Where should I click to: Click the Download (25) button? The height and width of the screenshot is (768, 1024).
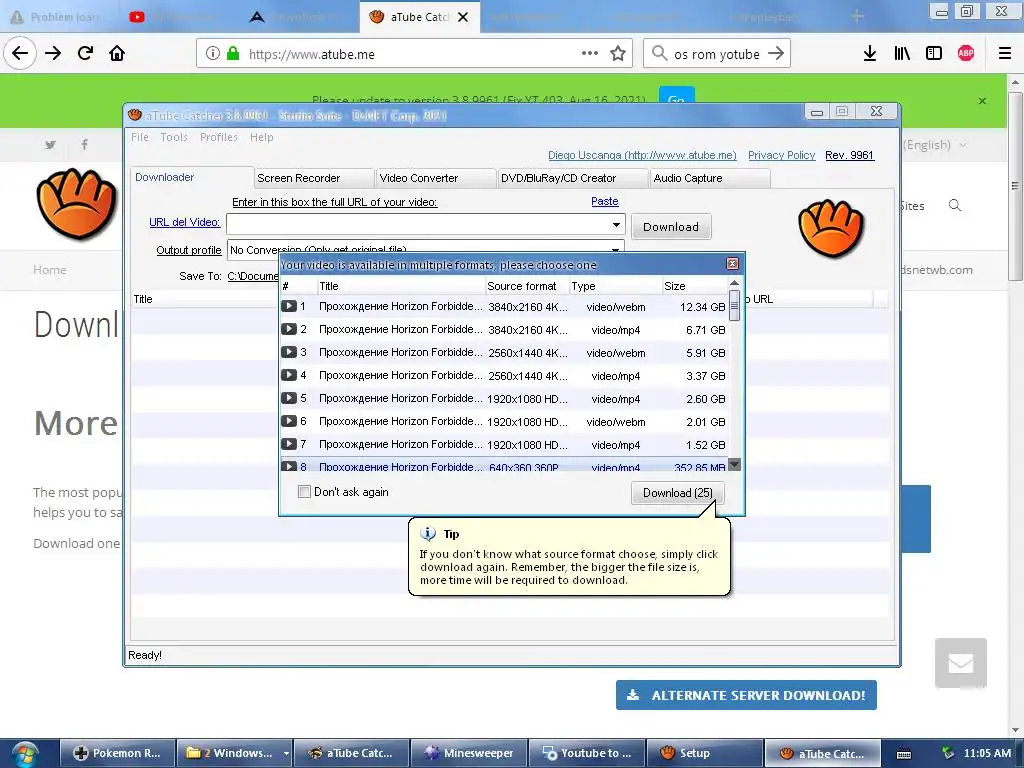(677, 492)
